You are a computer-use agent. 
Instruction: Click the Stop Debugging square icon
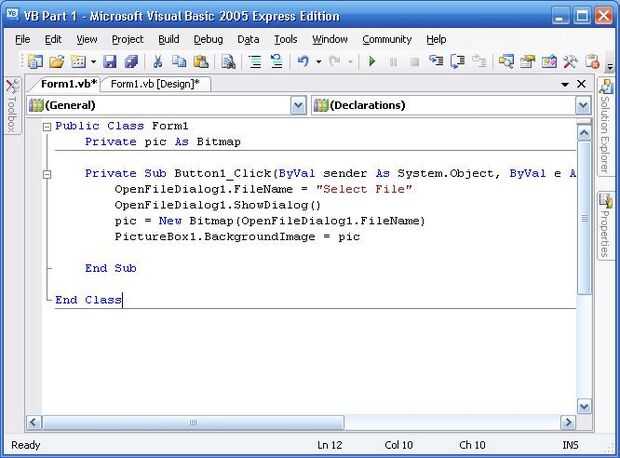point(414,62)
